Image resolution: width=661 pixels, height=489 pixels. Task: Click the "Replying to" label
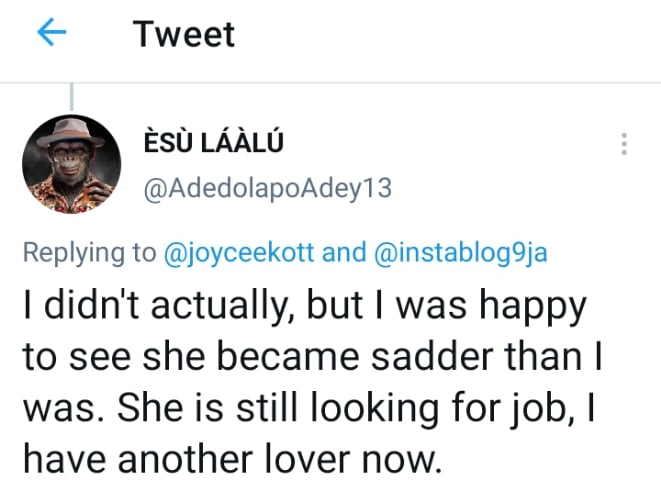89,253
